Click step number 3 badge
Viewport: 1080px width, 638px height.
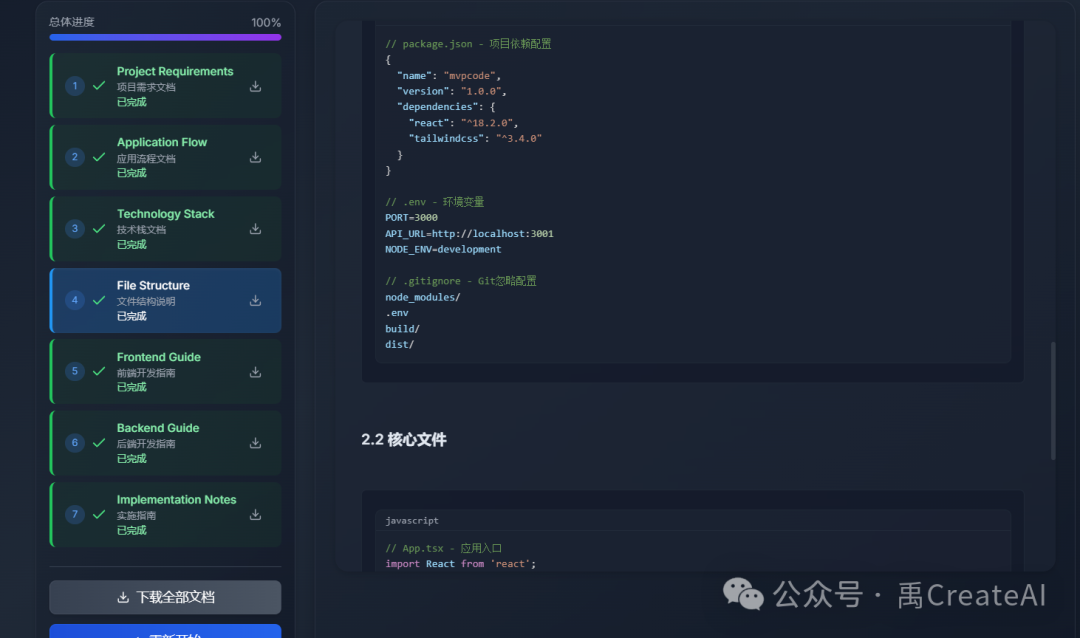pyautogui.click(x=74, y=229)
